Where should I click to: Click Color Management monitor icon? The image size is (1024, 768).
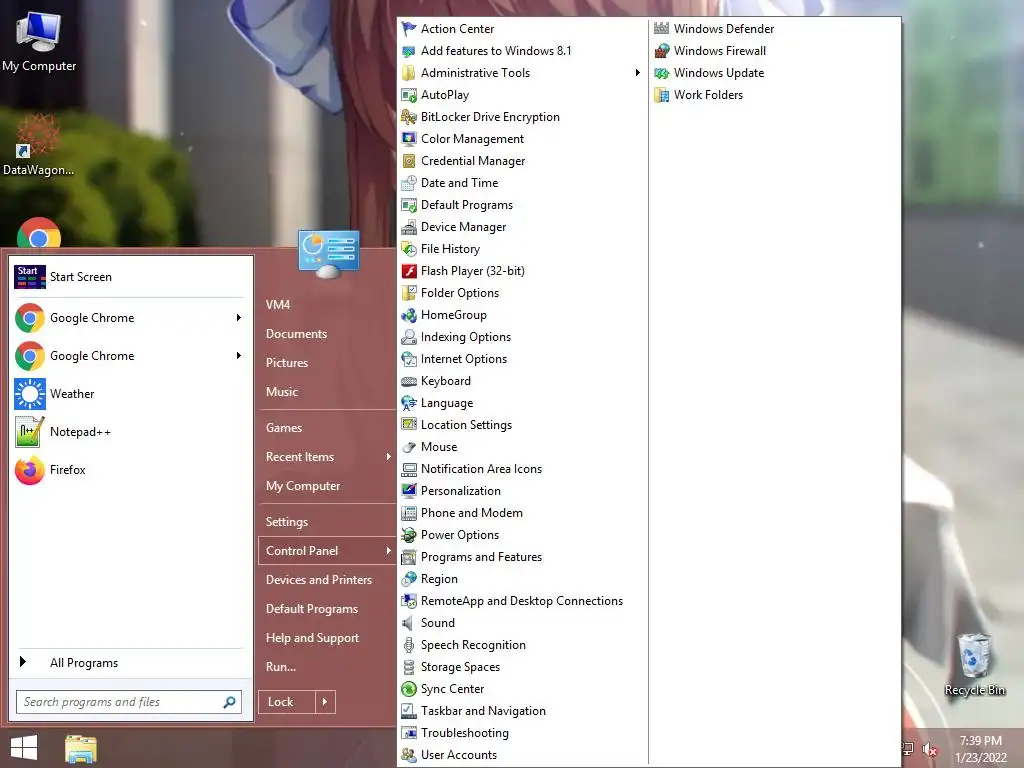tap(409, 139)
